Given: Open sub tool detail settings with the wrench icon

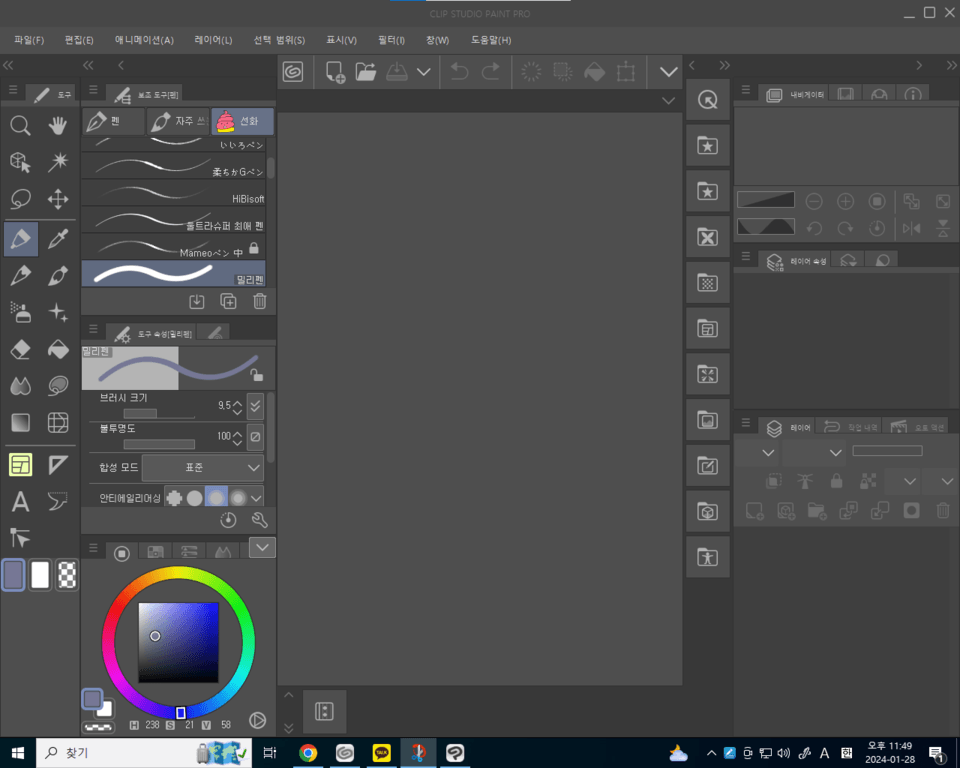Looking at the screenshot, I should [261, 519].
